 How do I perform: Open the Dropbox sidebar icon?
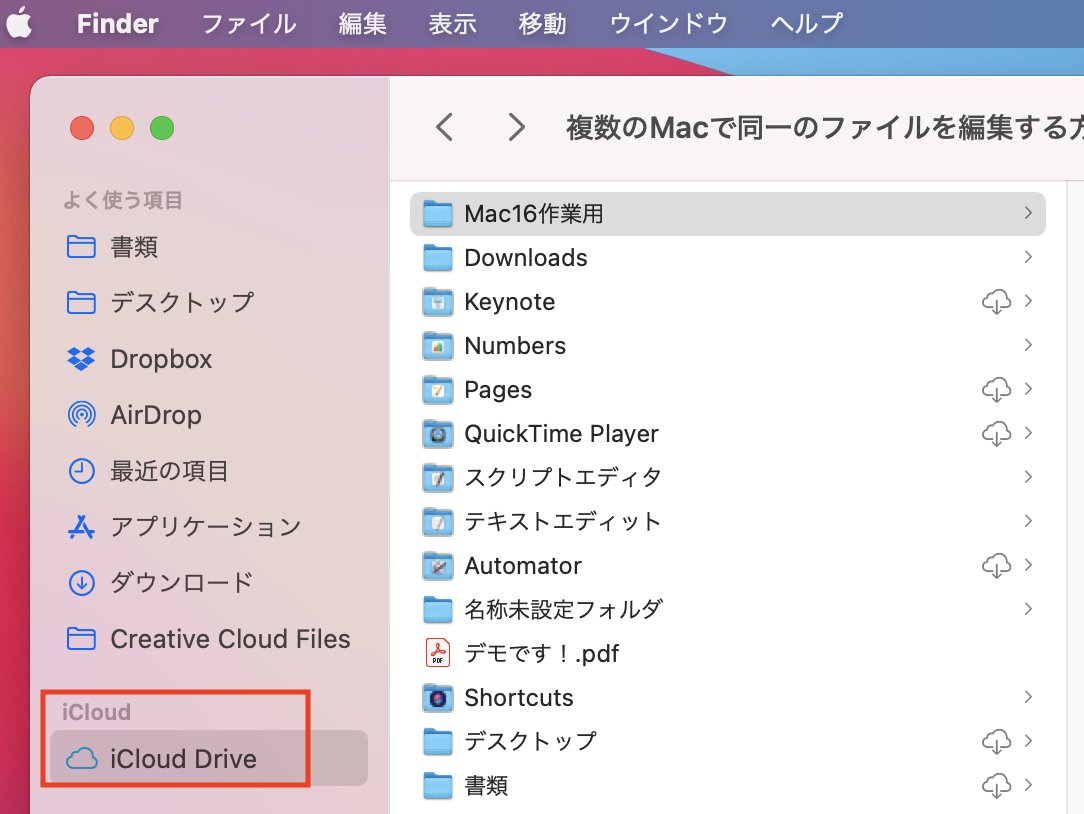[81, 359]
